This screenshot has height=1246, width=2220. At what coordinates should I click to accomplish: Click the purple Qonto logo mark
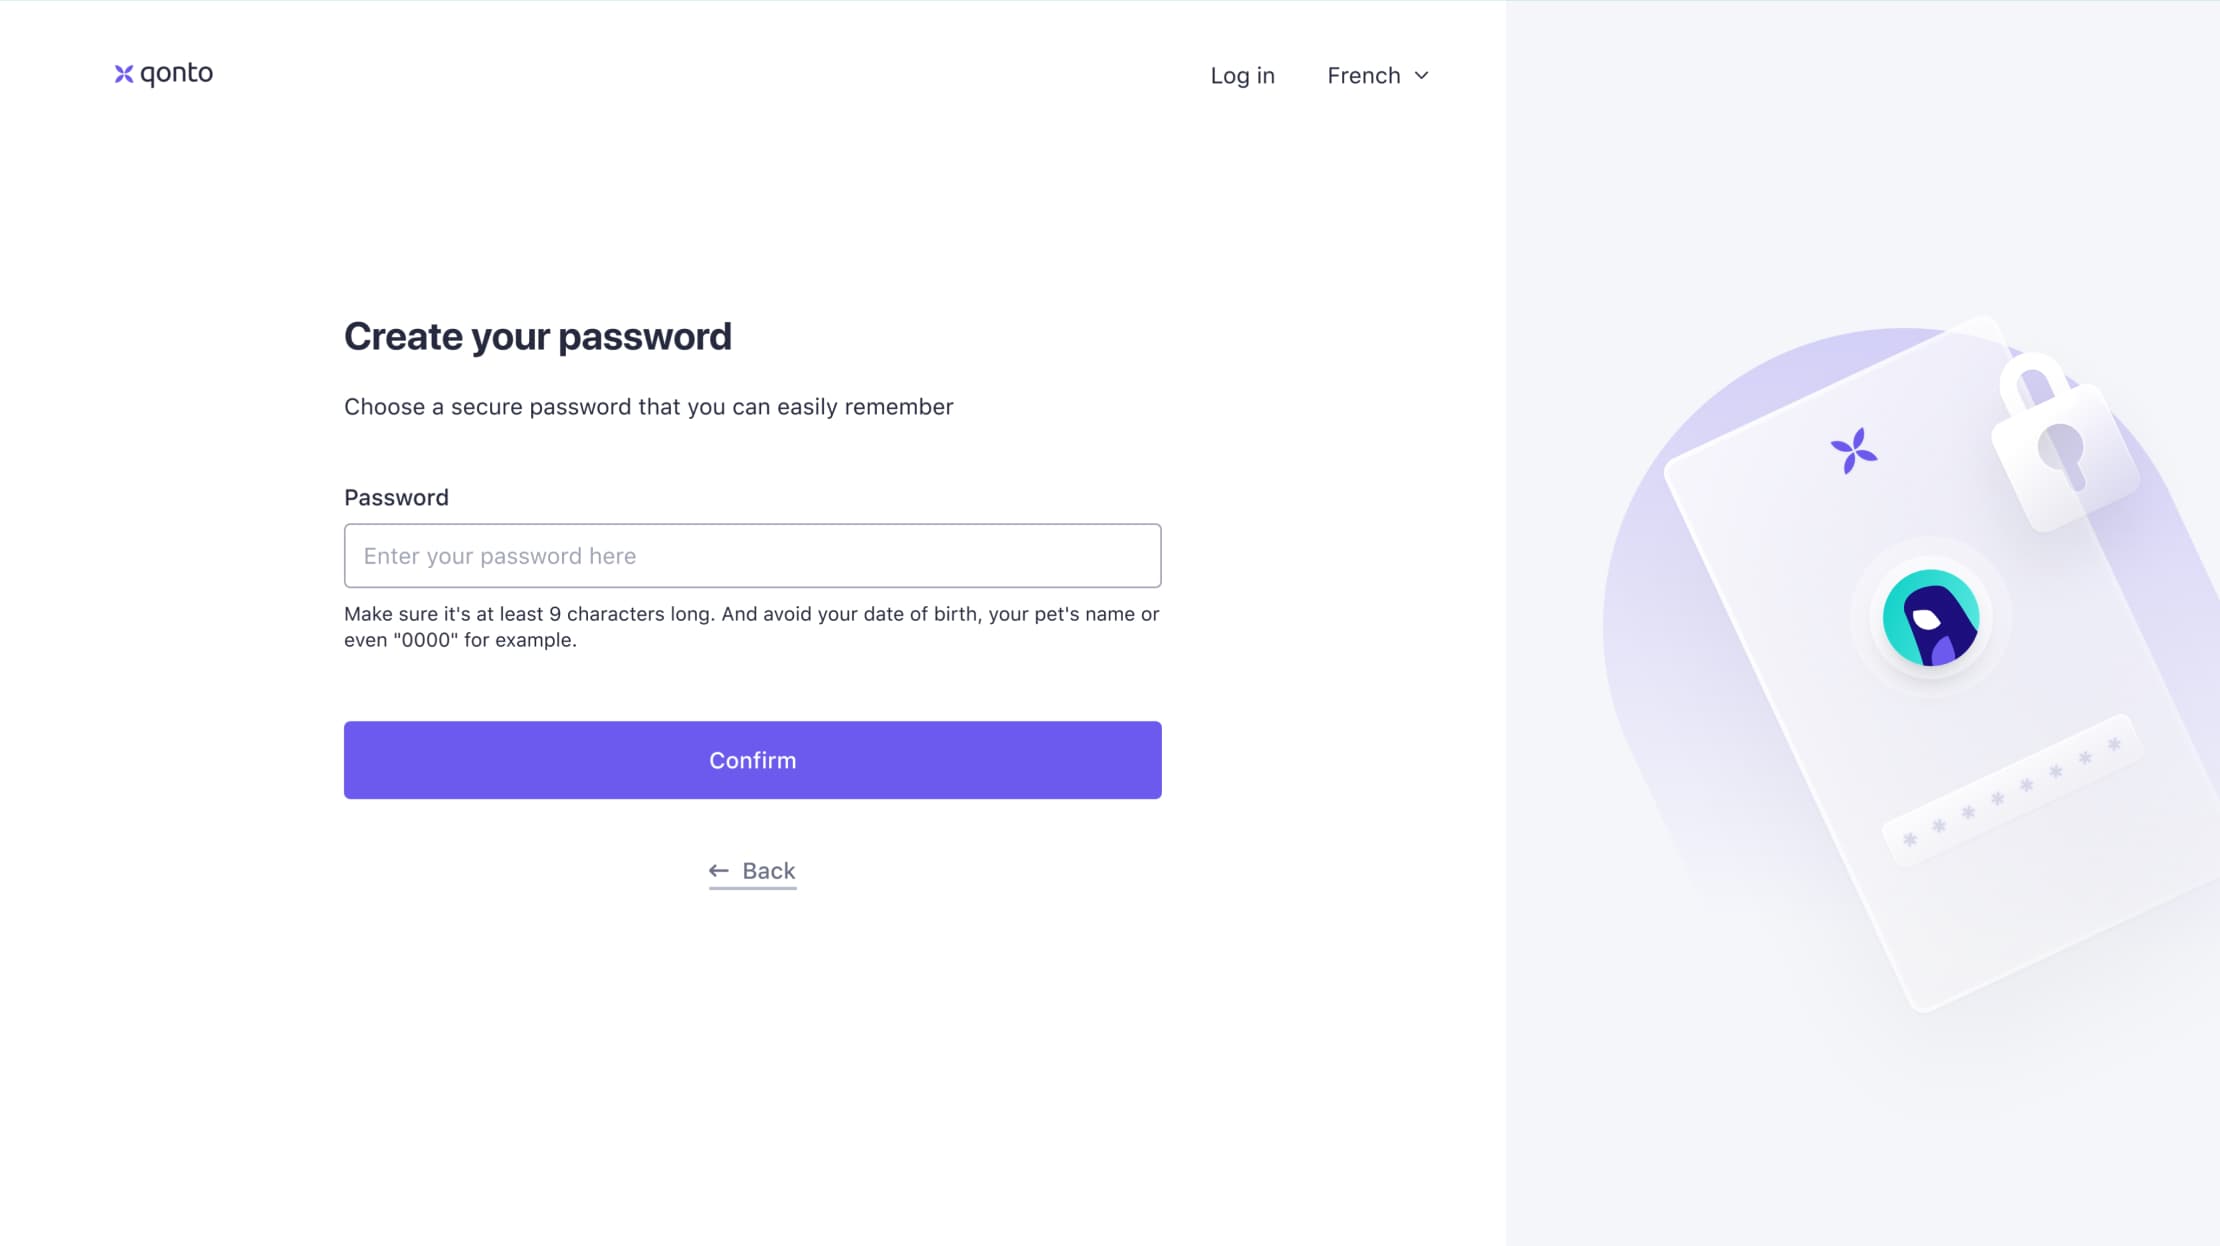pyautogui.click(x=124, y=74)
